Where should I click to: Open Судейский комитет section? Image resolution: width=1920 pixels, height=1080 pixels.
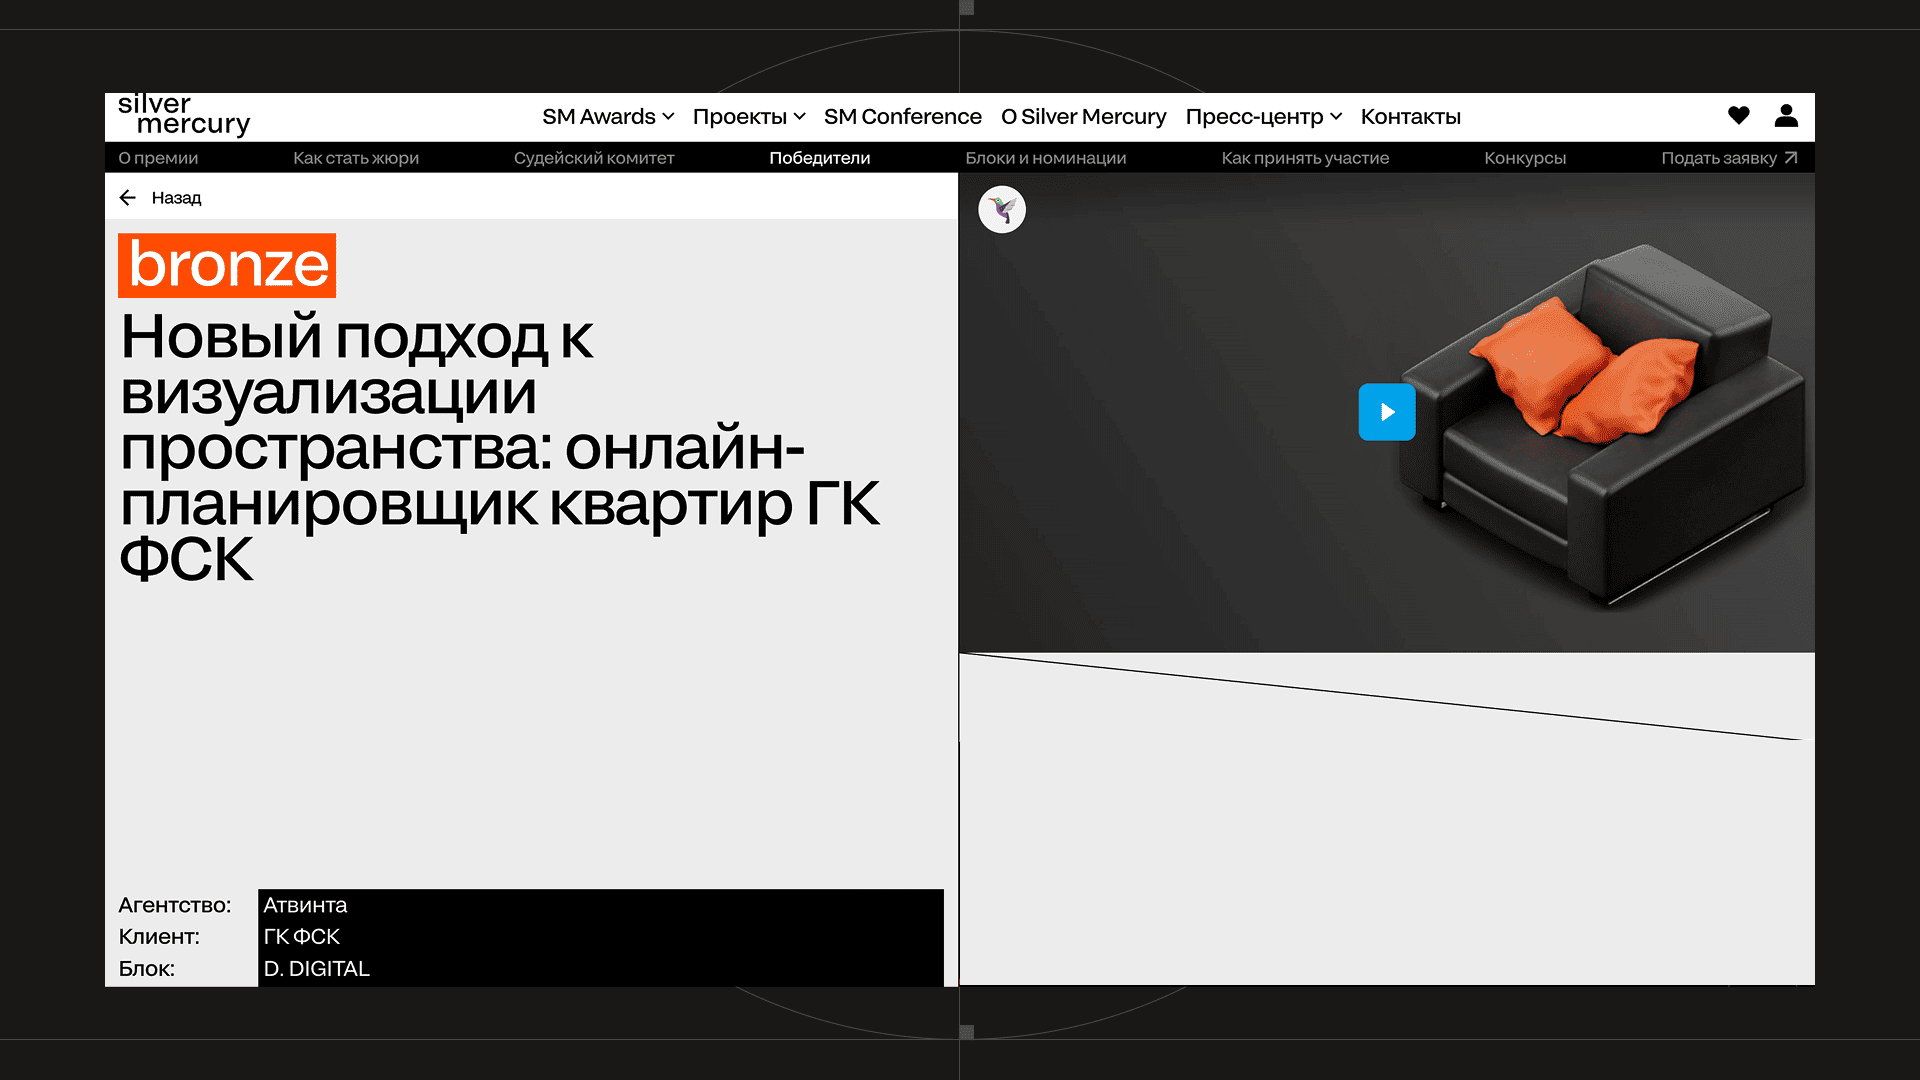594,158
